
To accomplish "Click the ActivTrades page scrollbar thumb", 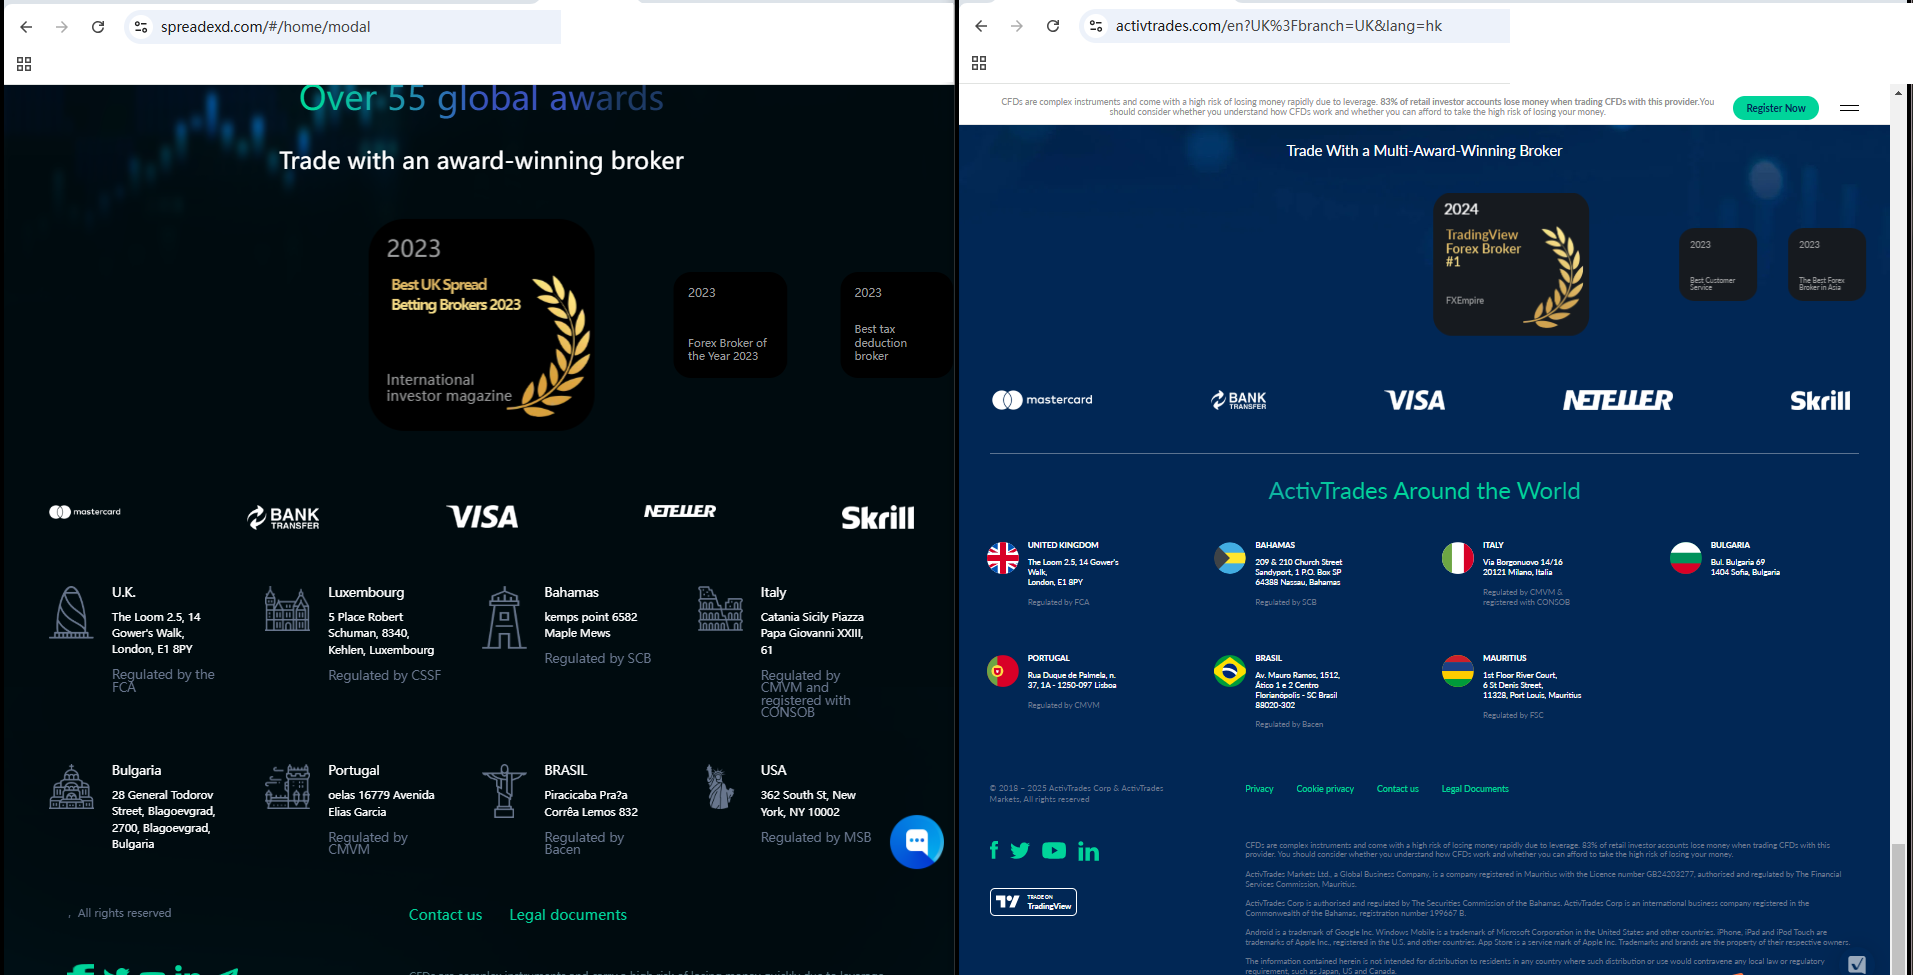I will click(1898, 908).
